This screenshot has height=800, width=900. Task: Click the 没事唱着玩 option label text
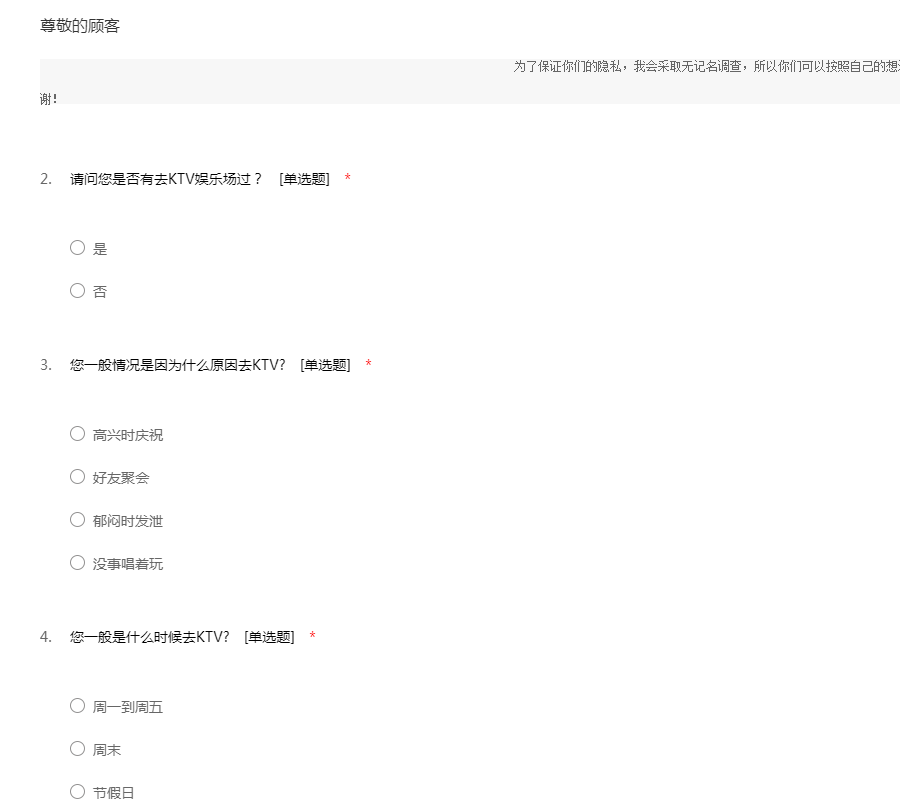click(128, 564)
